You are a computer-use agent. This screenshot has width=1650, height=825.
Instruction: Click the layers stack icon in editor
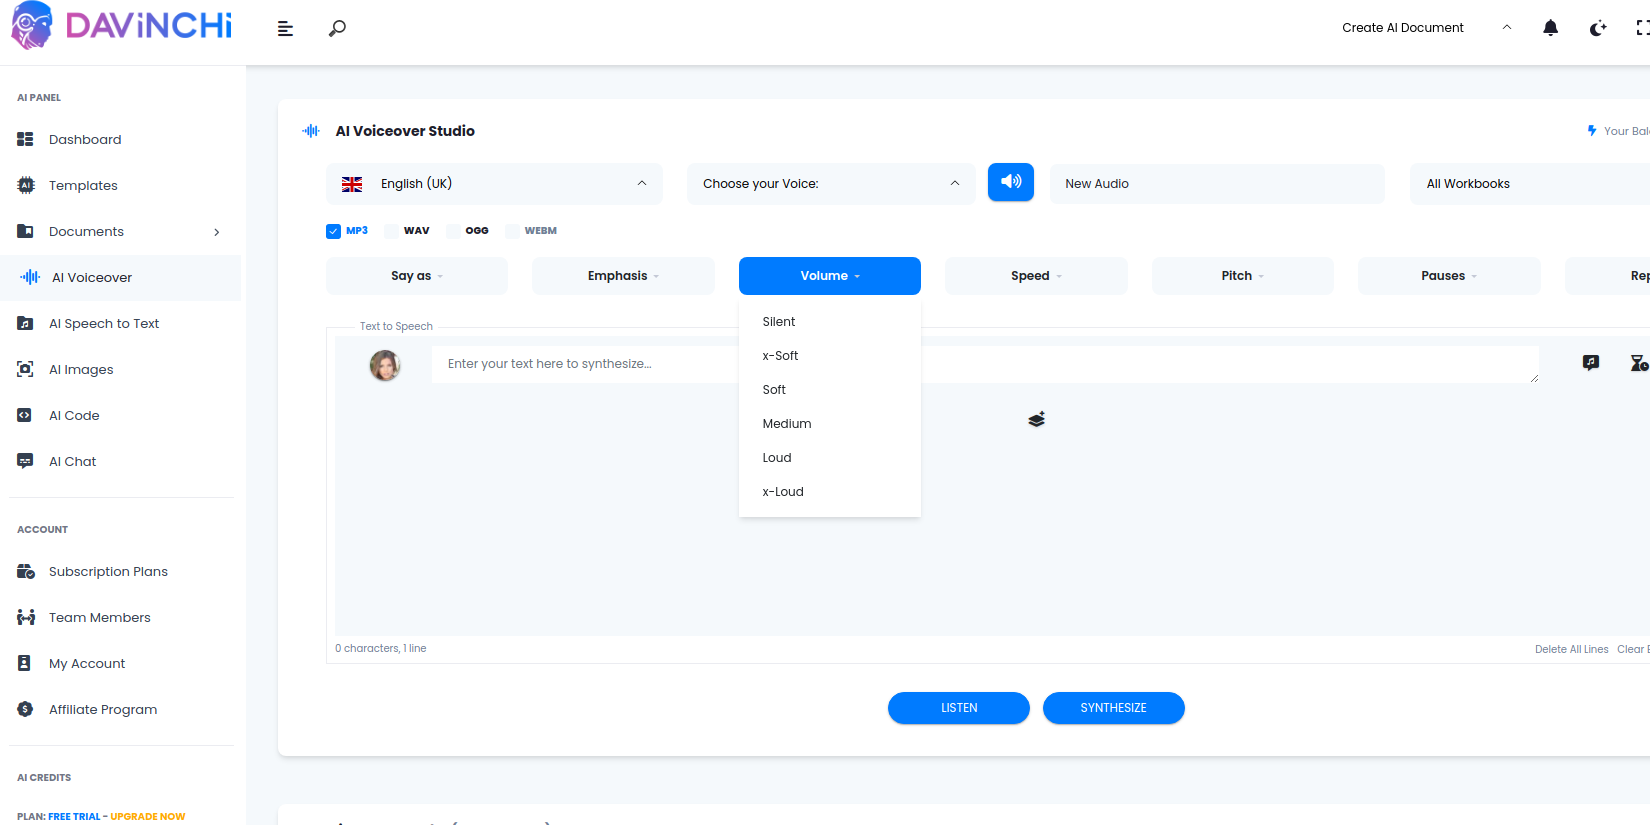pos(1036,420)
